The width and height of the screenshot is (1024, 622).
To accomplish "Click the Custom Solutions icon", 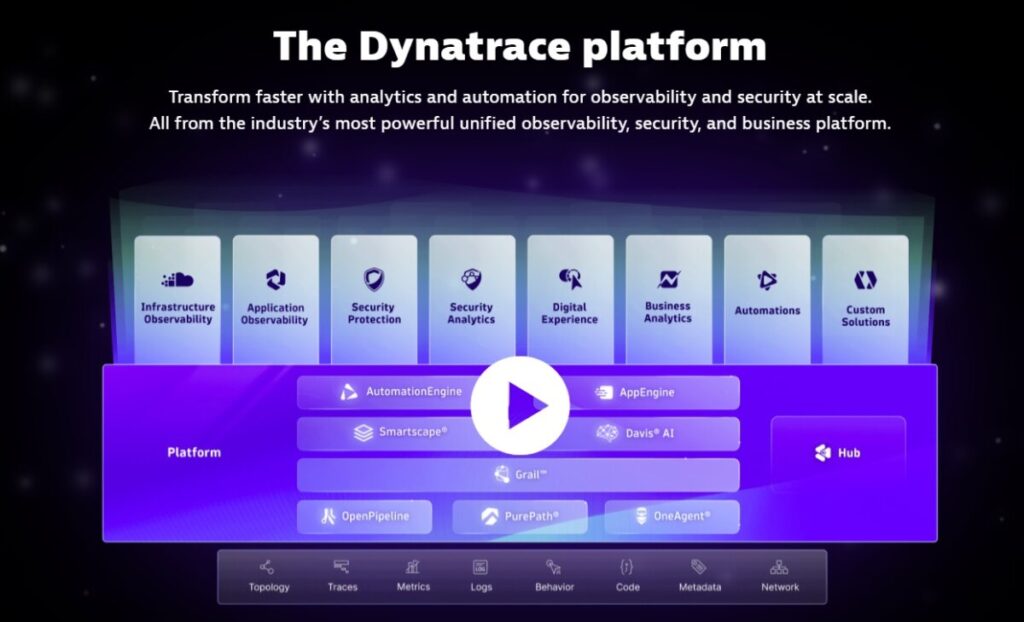I will point(864,277).
